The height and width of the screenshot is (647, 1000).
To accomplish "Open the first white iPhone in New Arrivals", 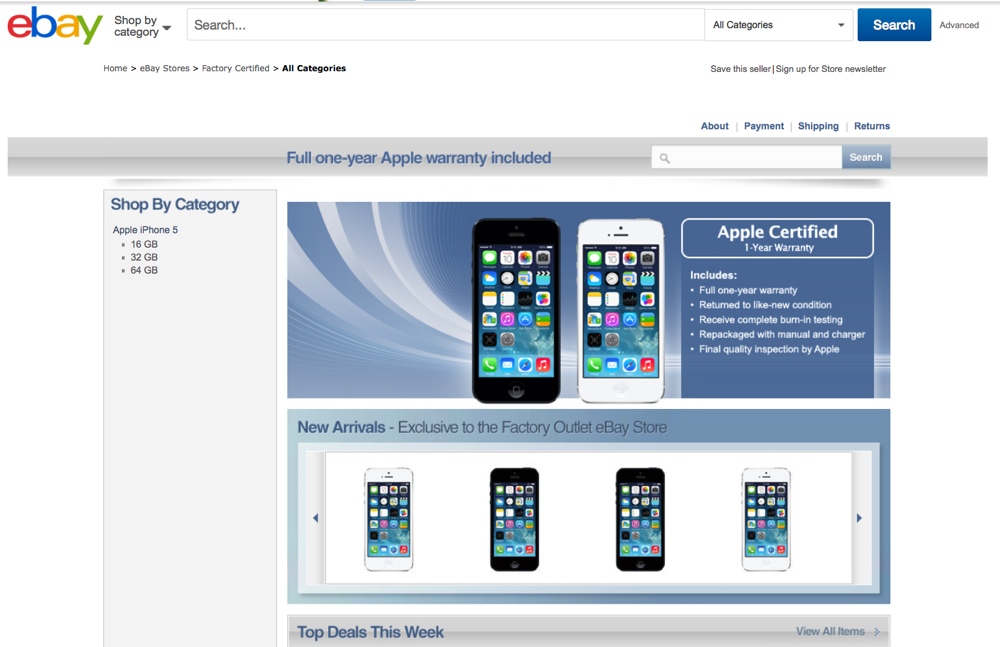I will tap(388, 519).
